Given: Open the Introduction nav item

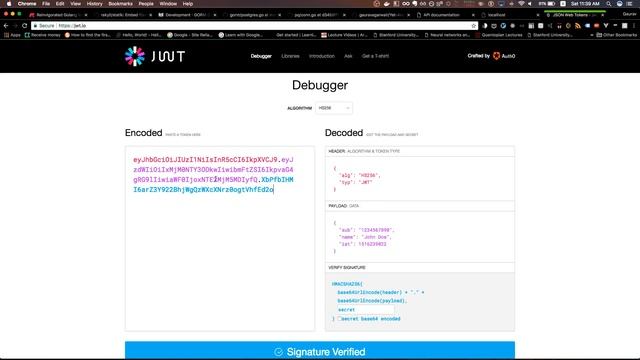Looking at the screenshot, I should tap(322, 56).
